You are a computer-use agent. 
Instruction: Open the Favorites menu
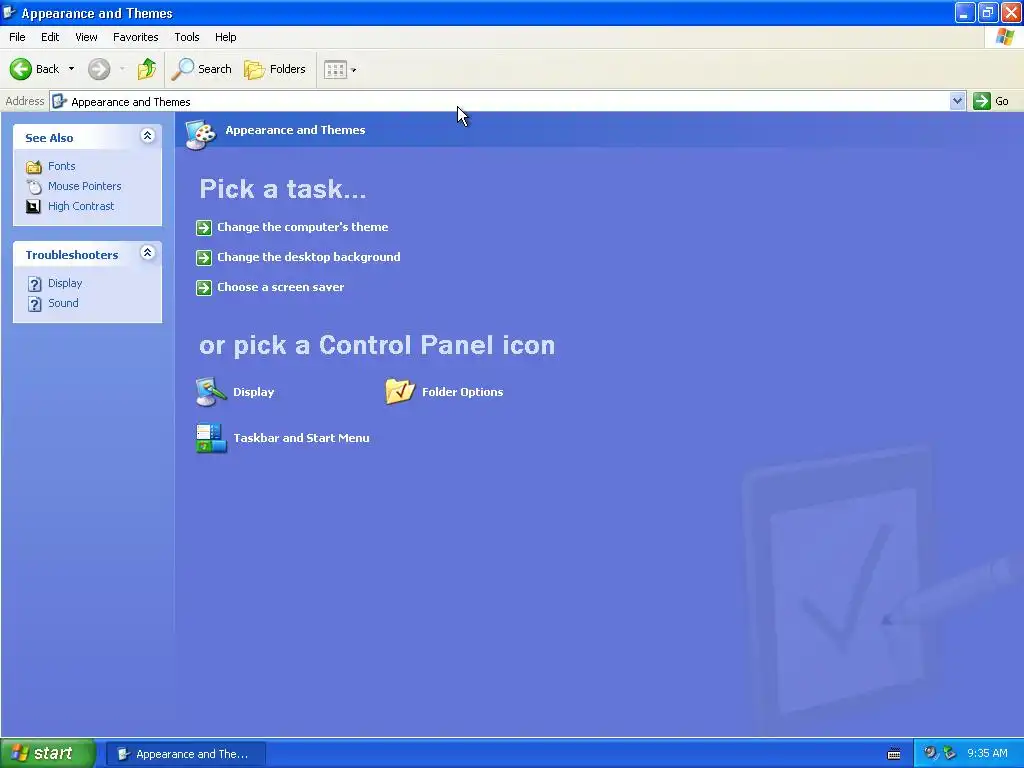pyautogui.click(x=135, y=37)
